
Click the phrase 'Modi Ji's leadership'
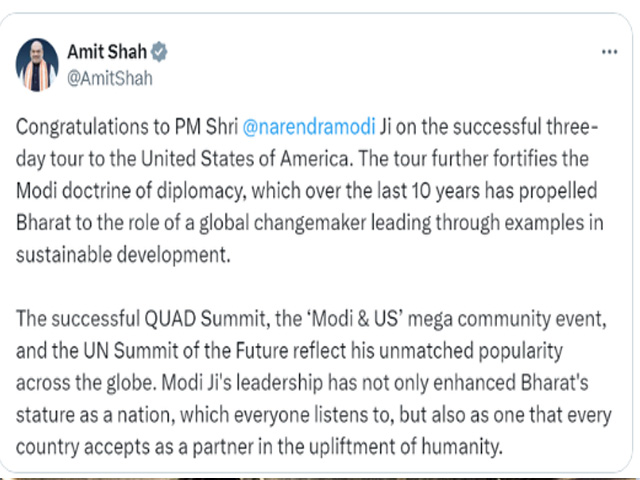point(242,384)
